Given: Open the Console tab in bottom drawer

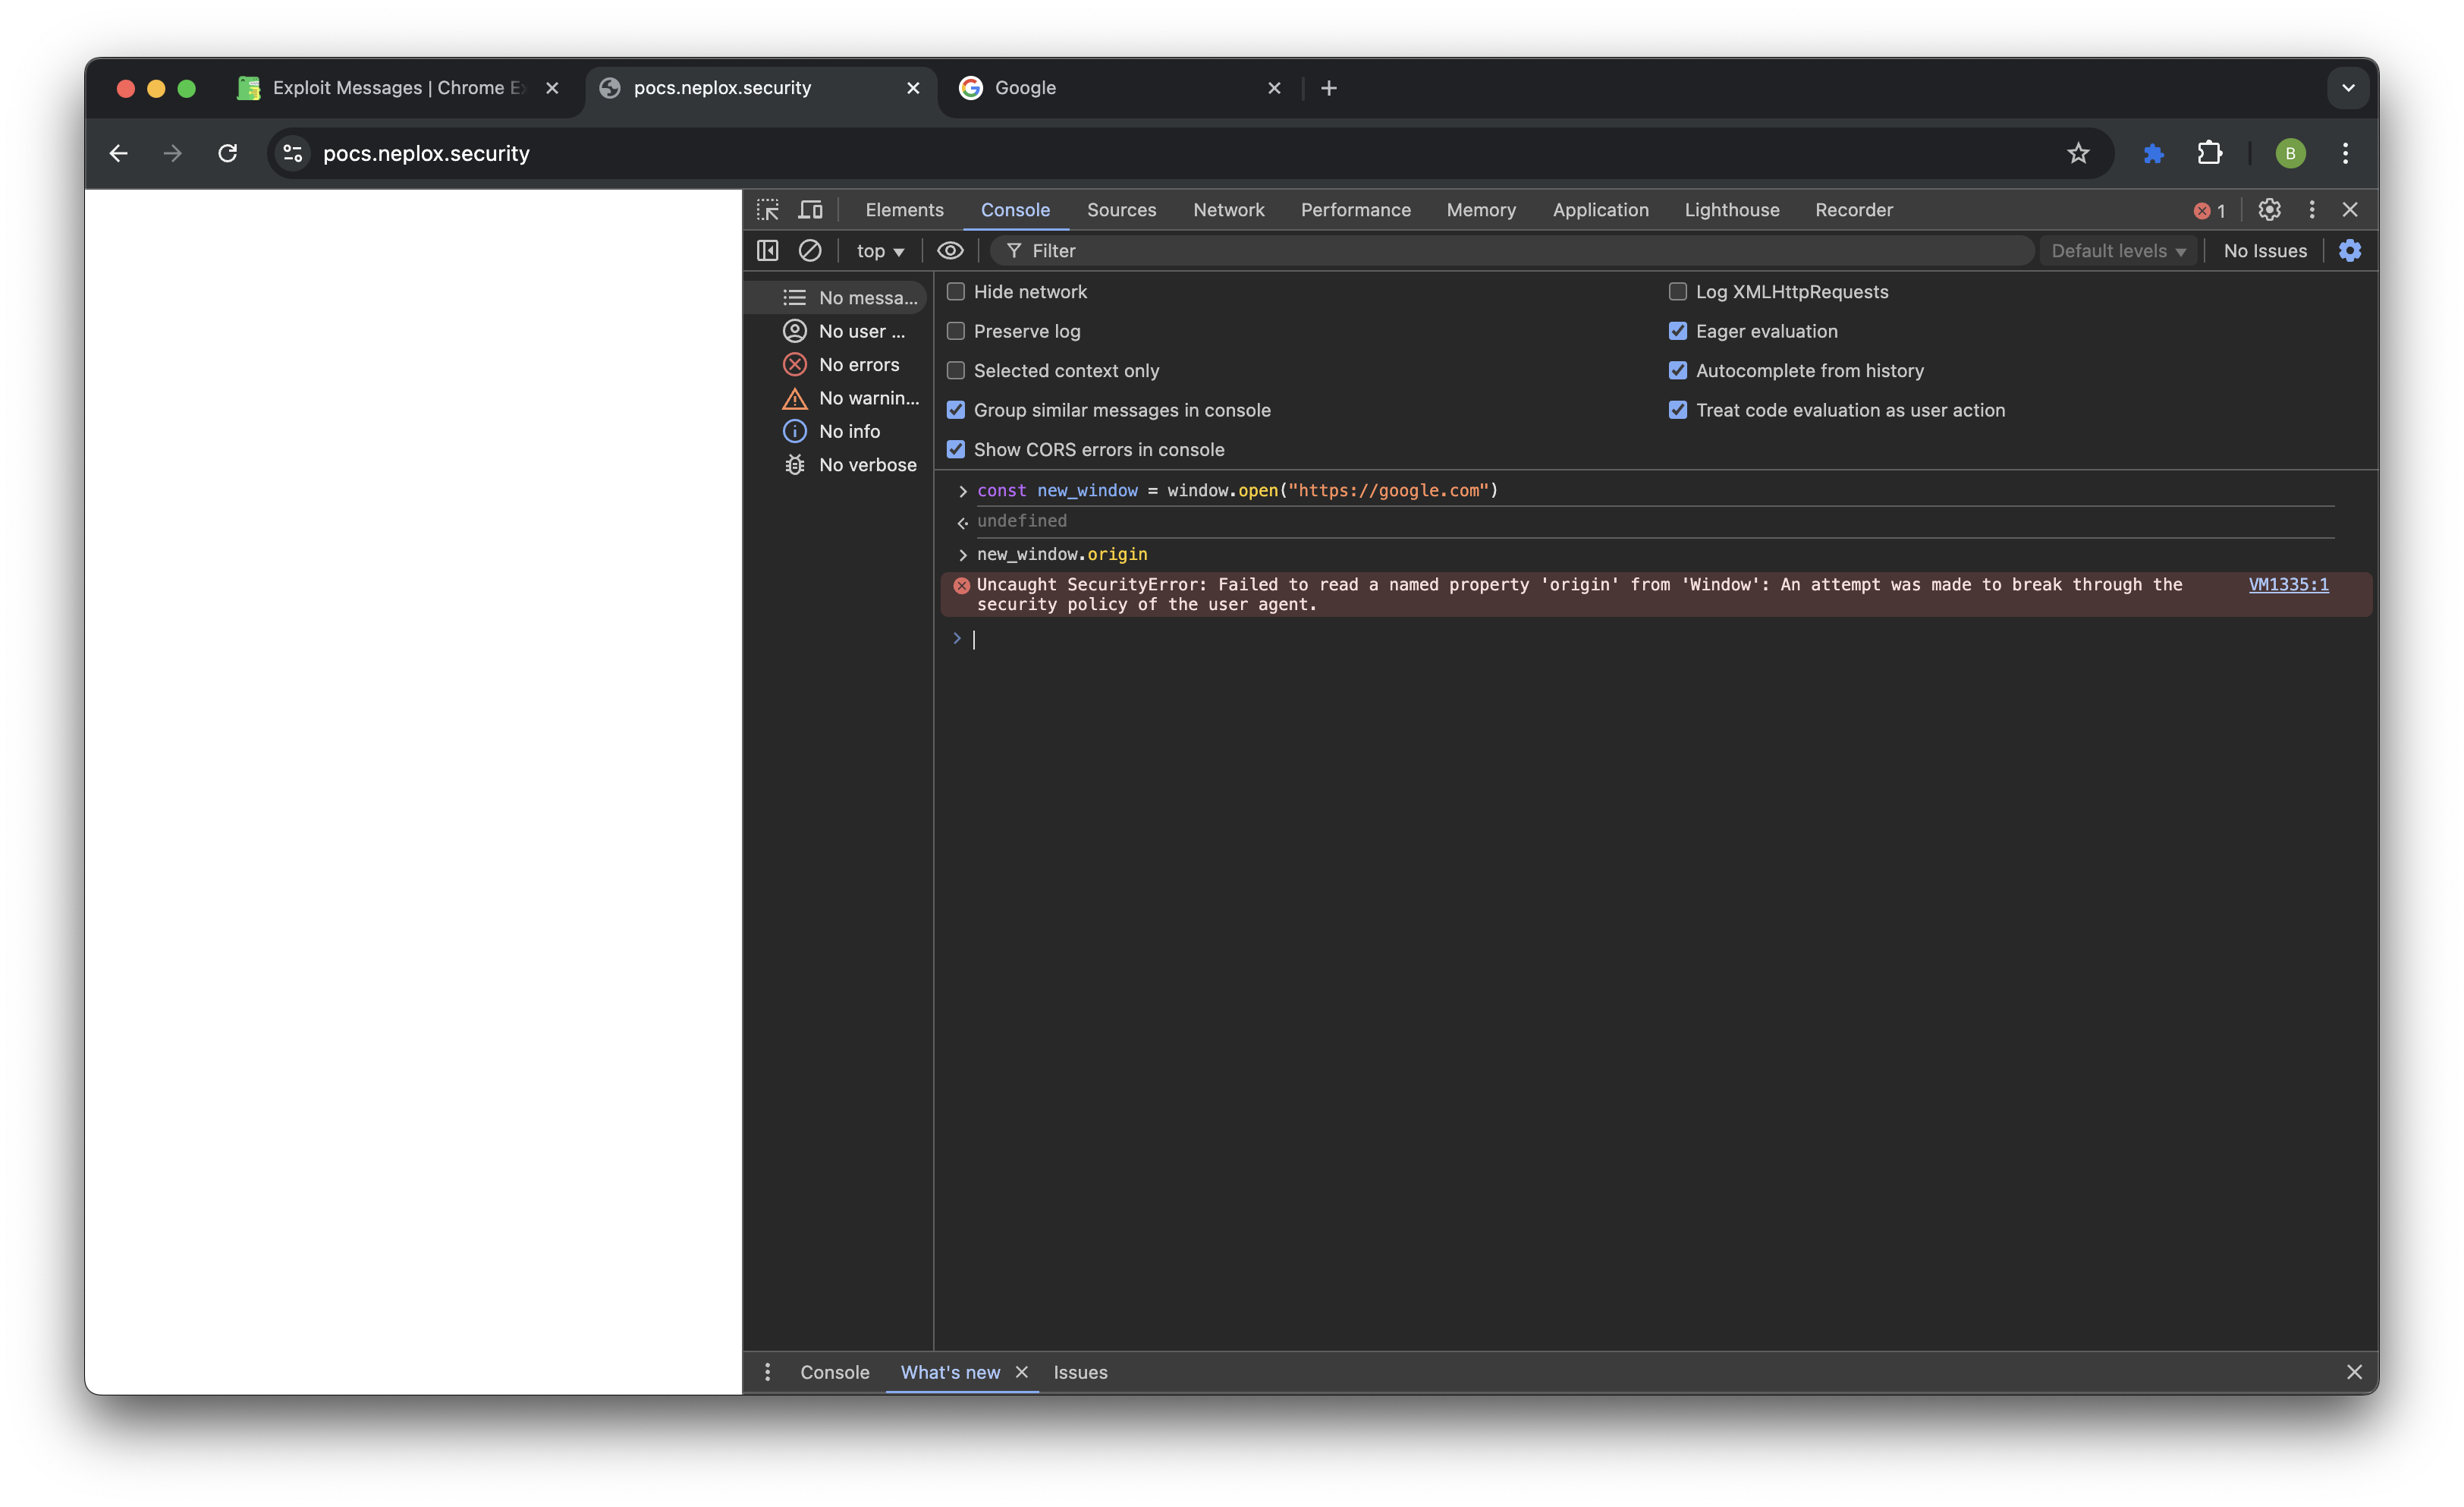Looking at the screenshot, I should [834, 1372].
